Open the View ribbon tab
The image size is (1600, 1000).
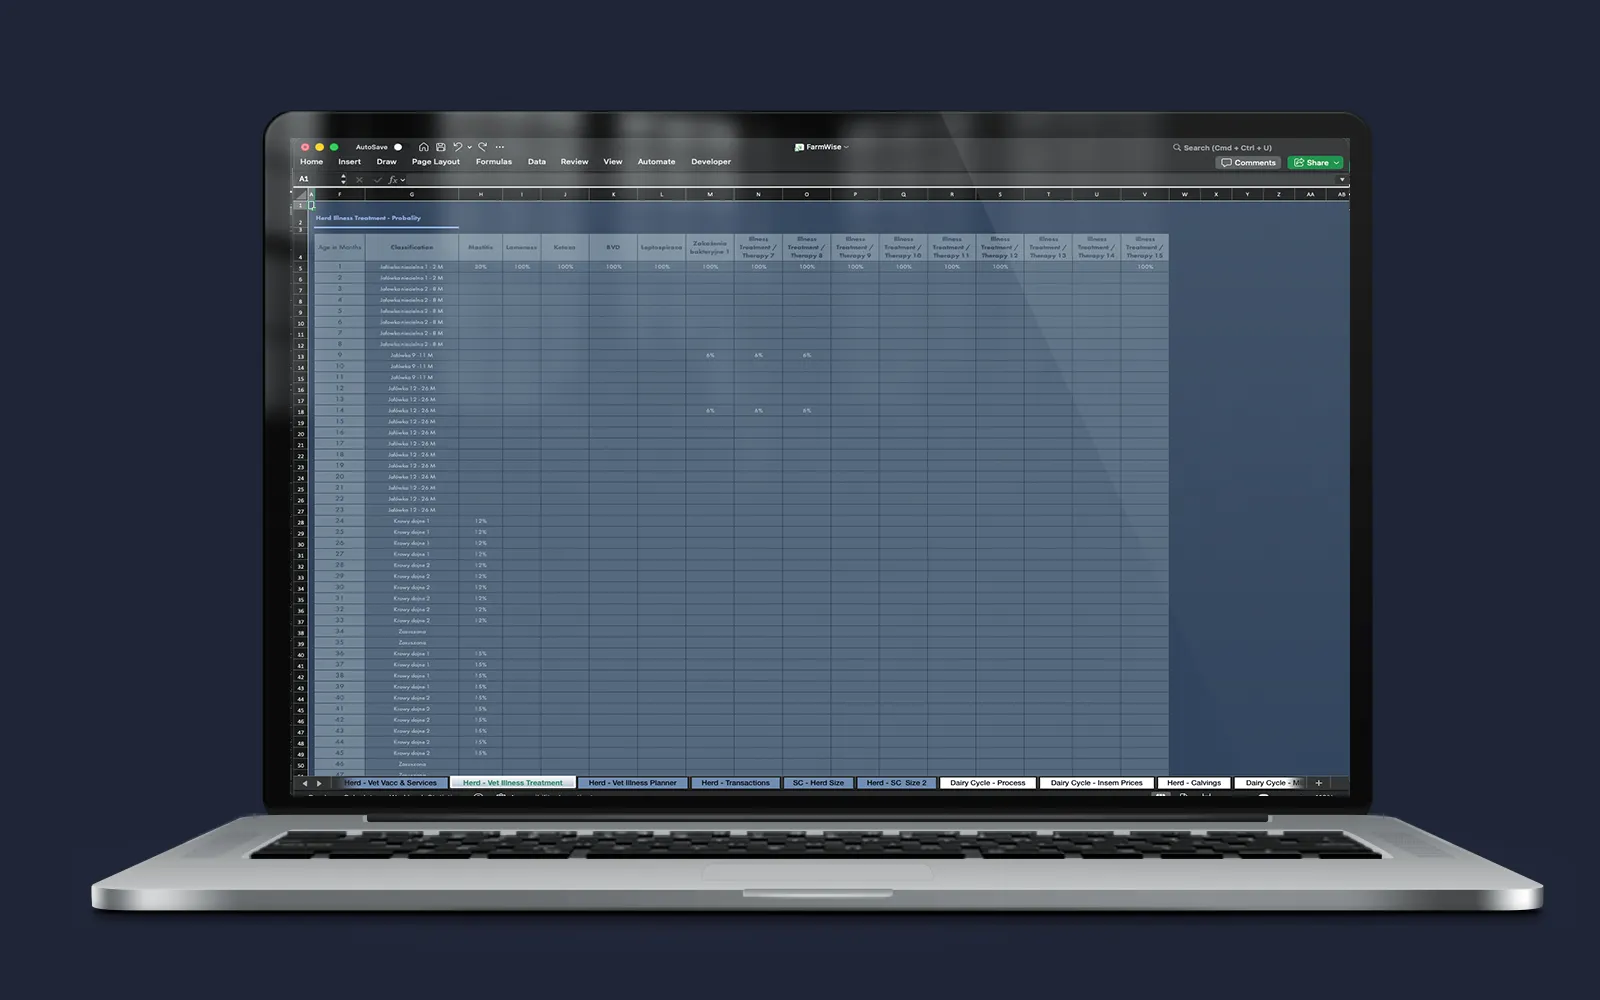pyautogui.click(x=613, y=162)
